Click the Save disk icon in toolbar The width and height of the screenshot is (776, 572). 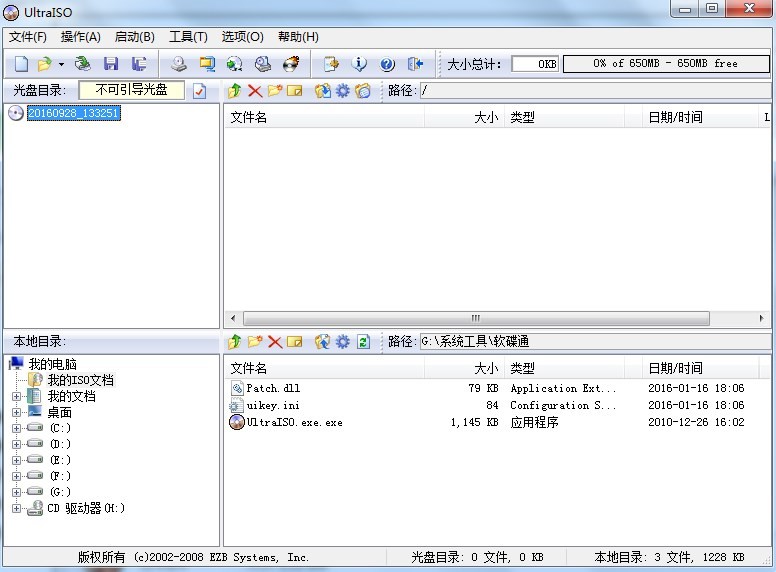pos(111,64)
